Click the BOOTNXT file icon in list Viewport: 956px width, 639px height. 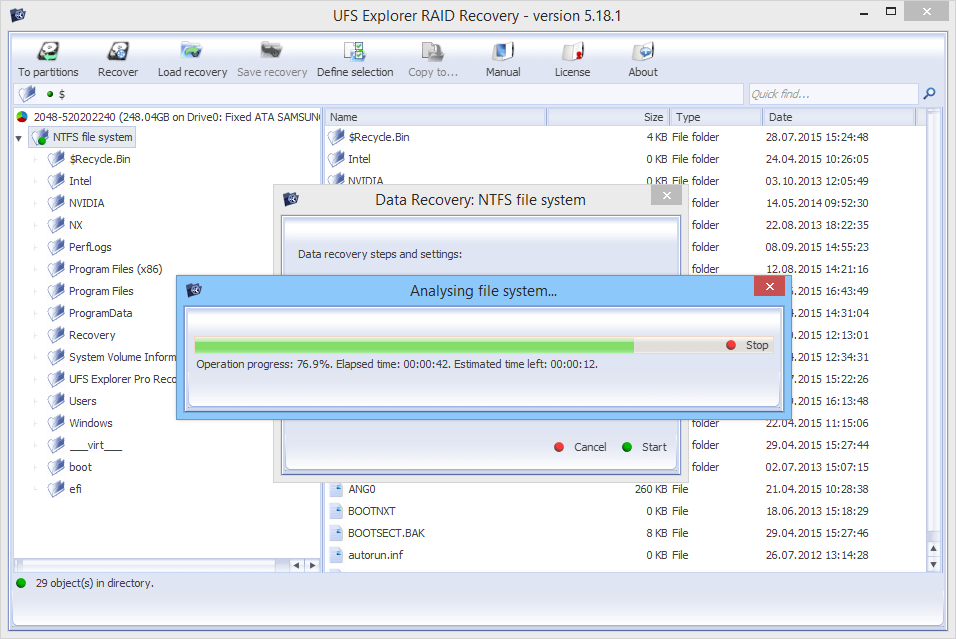[x=336, y=511]
